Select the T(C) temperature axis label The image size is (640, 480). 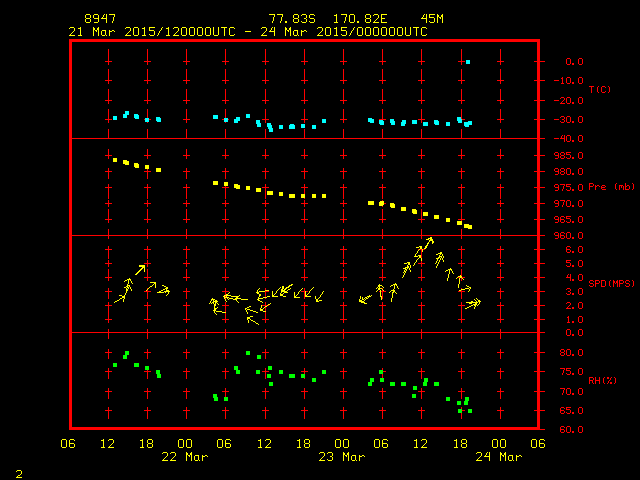pos(599,90)
